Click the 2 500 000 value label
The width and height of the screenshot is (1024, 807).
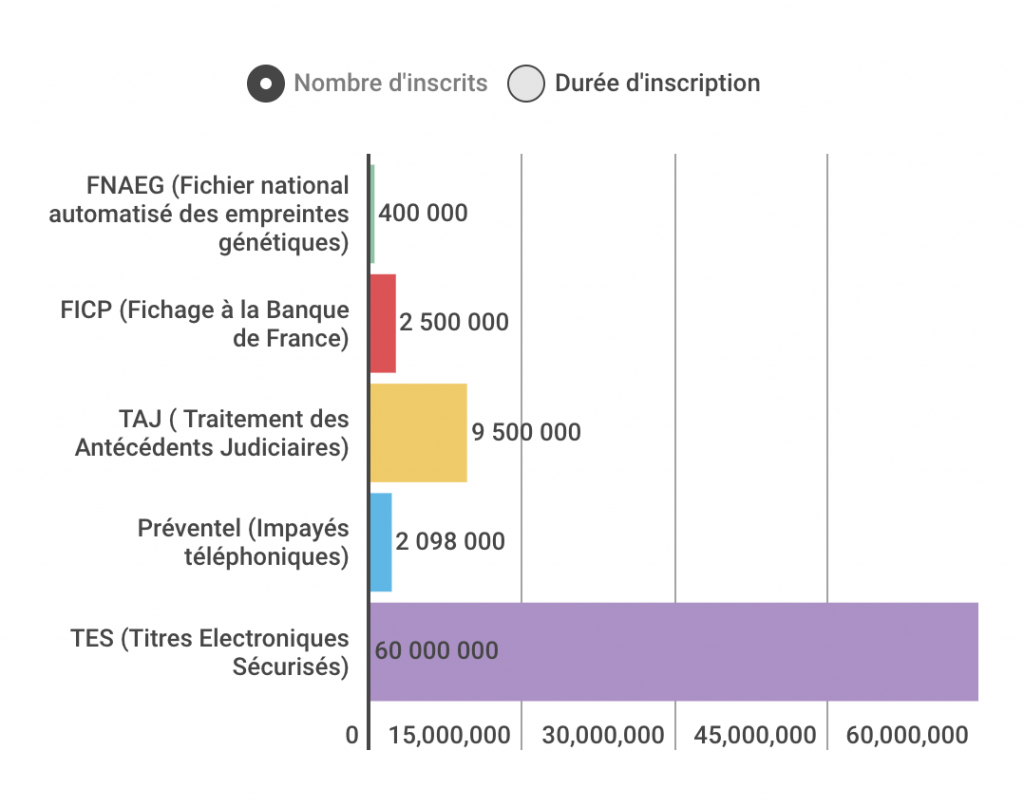point(454,323)
